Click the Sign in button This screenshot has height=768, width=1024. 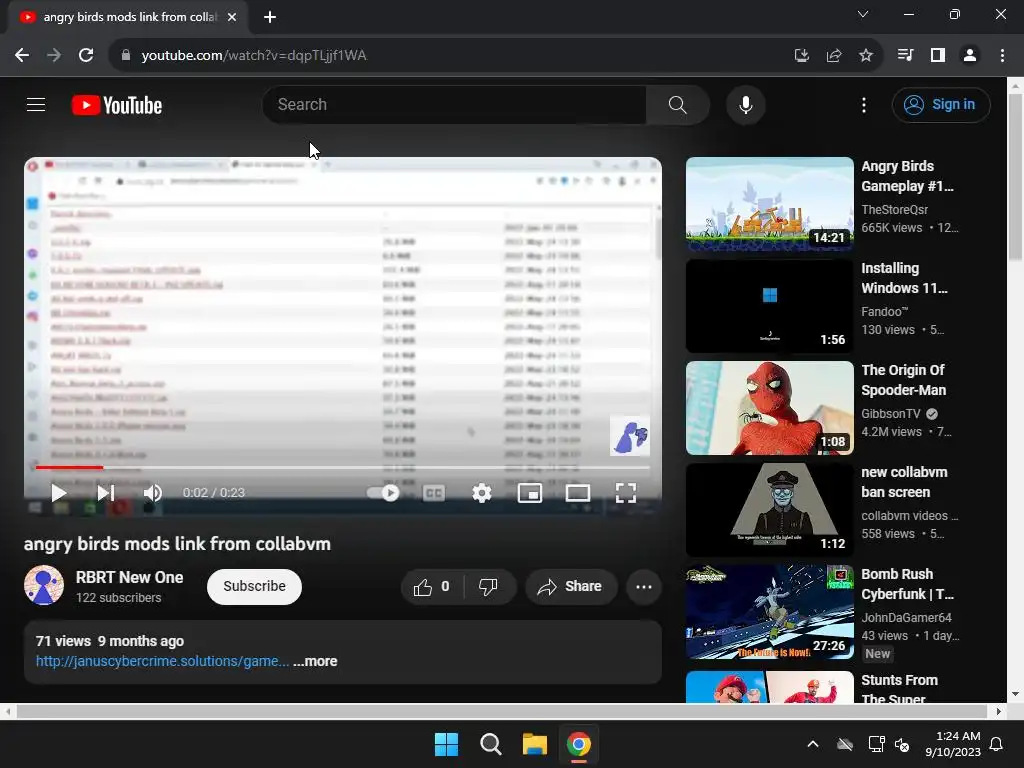tap(940, 104)
